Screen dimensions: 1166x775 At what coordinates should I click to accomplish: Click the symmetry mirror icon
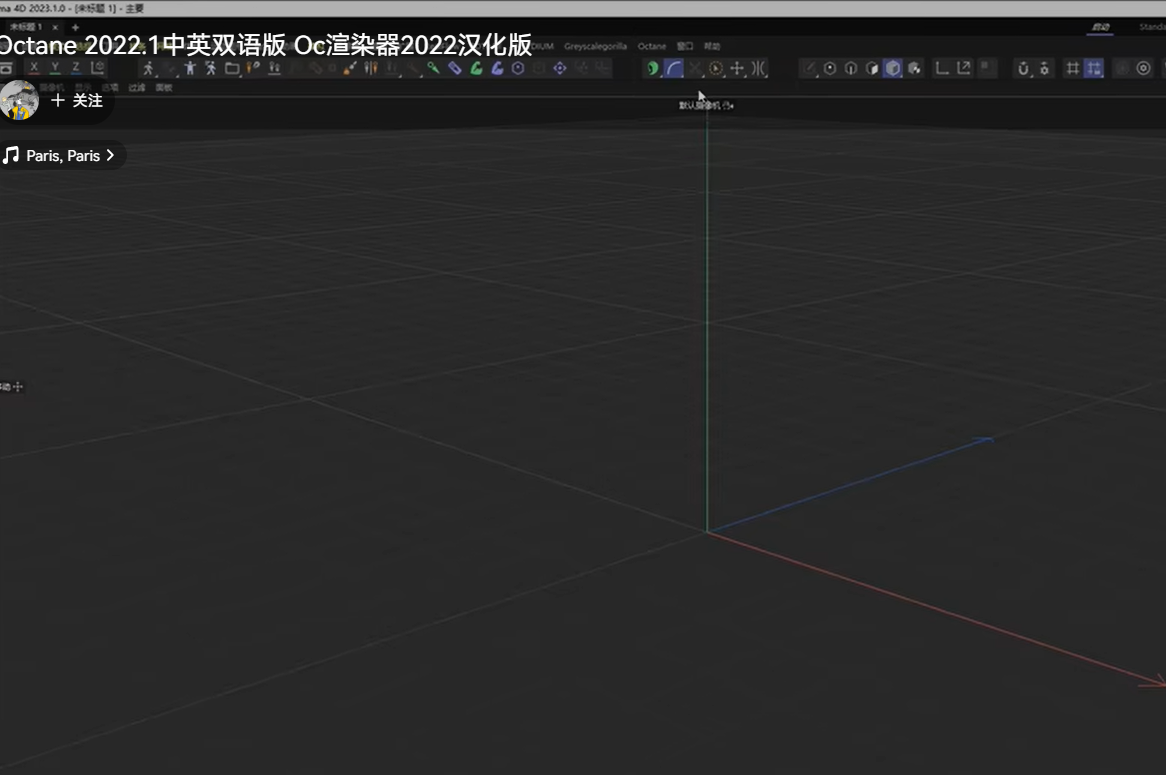758,68
